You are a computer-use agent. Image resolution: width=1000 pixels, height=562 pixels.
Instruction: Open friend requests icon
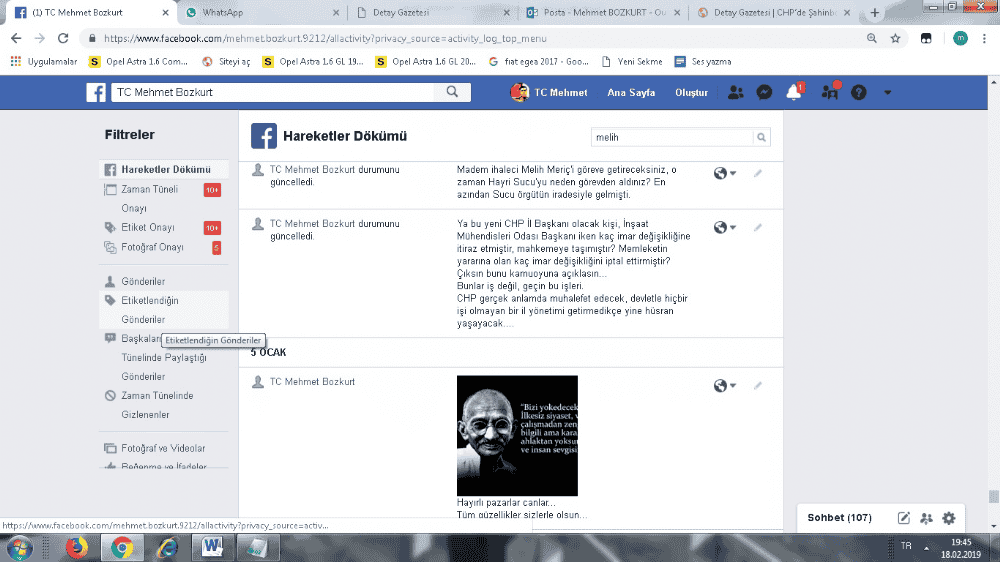point(736,92)
